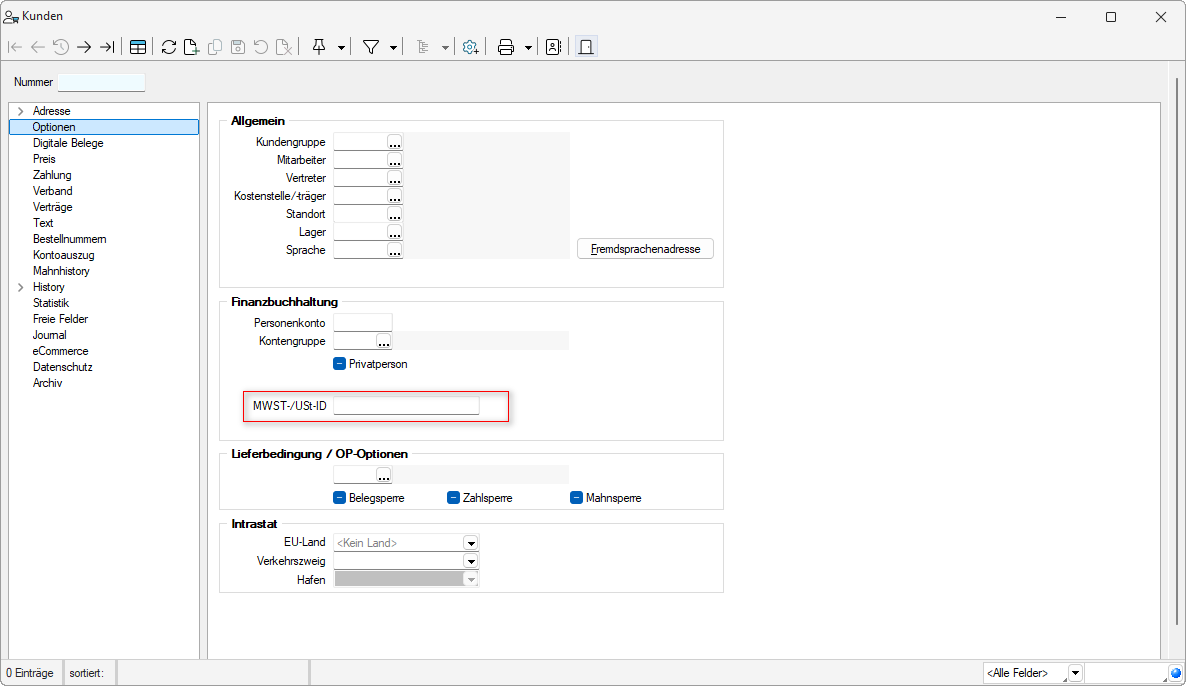Click into the MWST-/USt-ID field

click(x=406, y=406)
